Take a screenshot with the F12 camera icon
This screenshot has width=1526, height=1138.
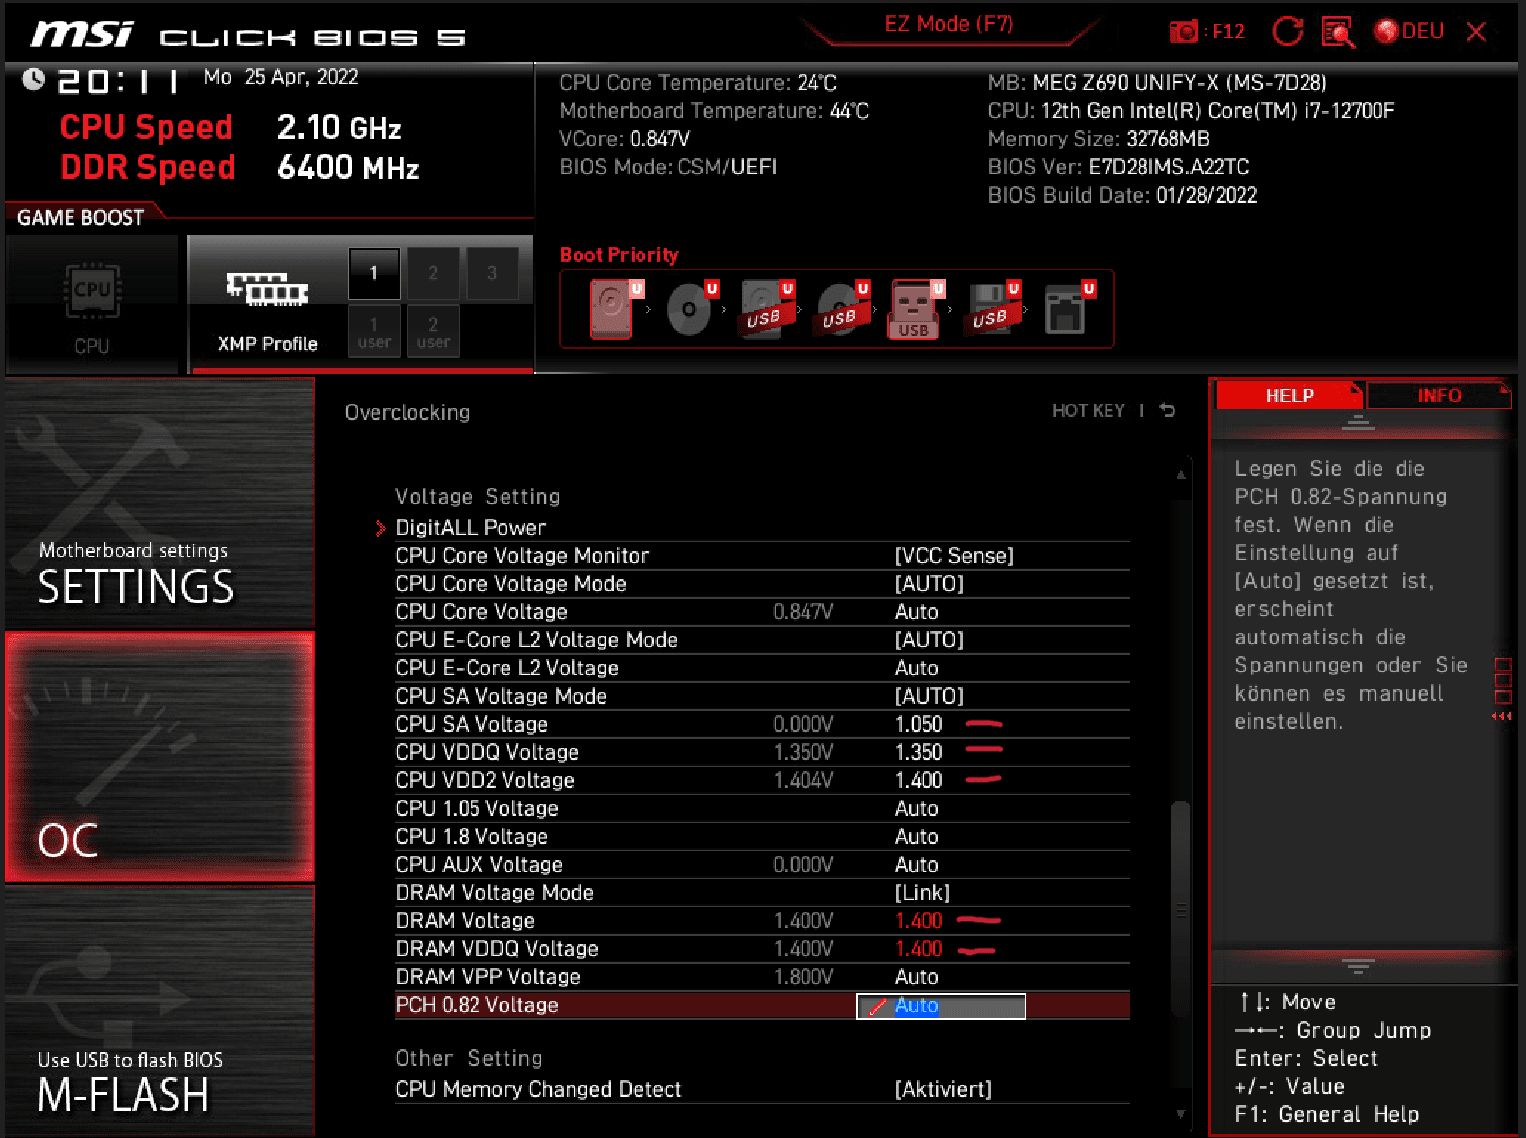coord(1184,32)
